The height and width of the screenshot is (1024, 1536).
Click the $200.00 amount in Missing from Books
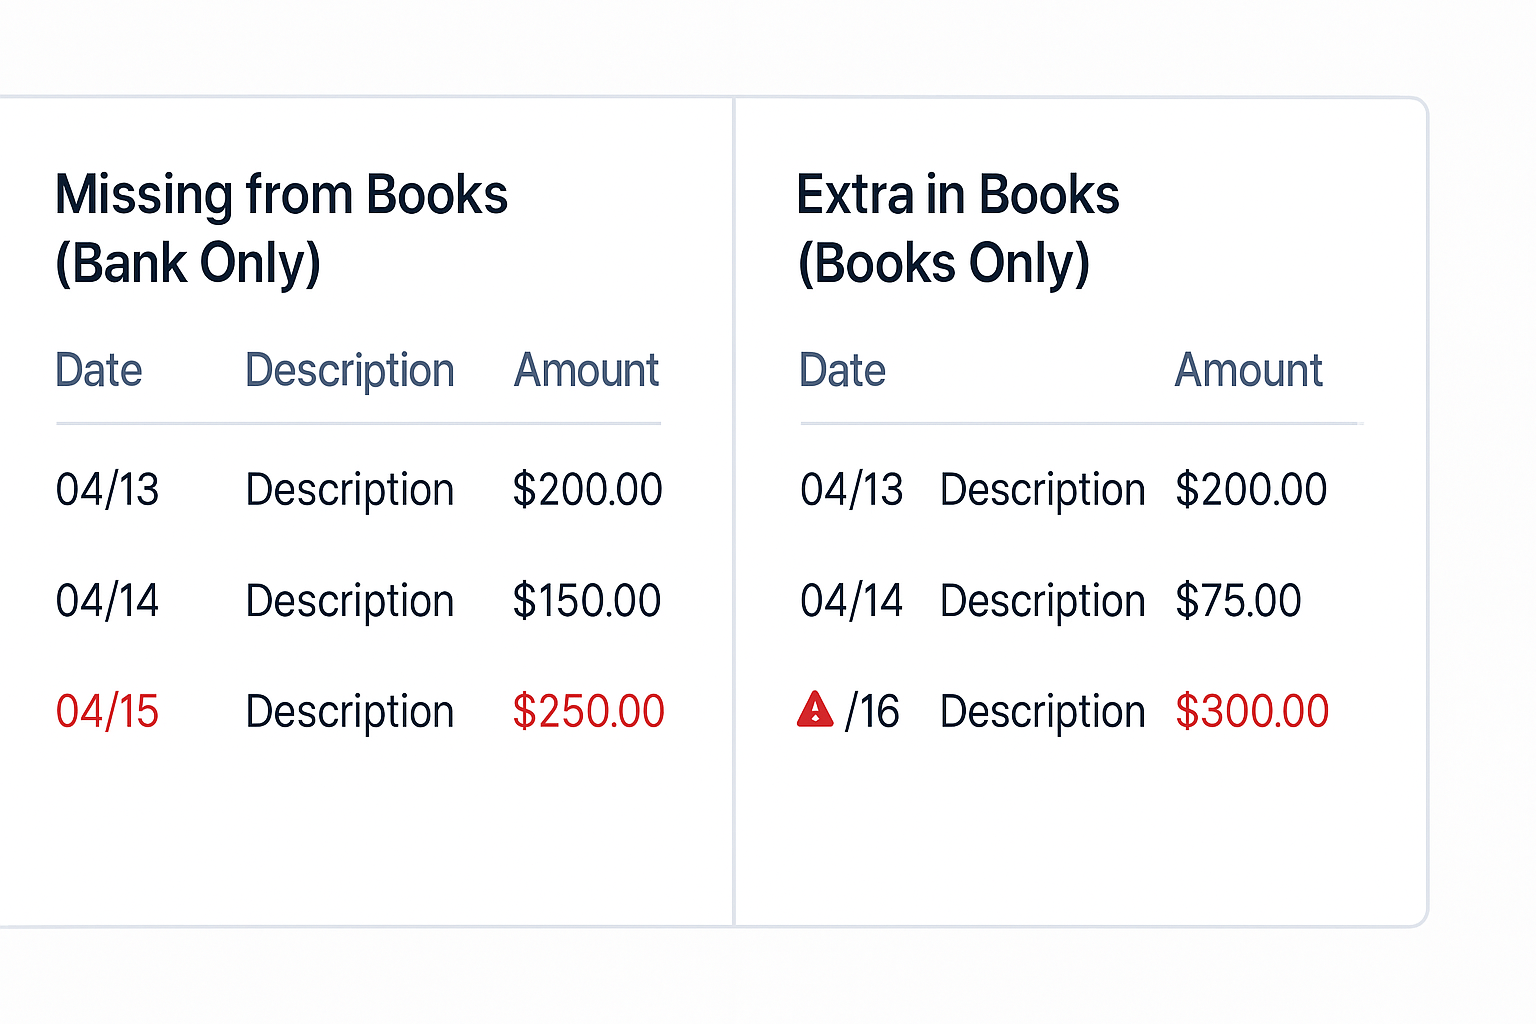point(588,489)
